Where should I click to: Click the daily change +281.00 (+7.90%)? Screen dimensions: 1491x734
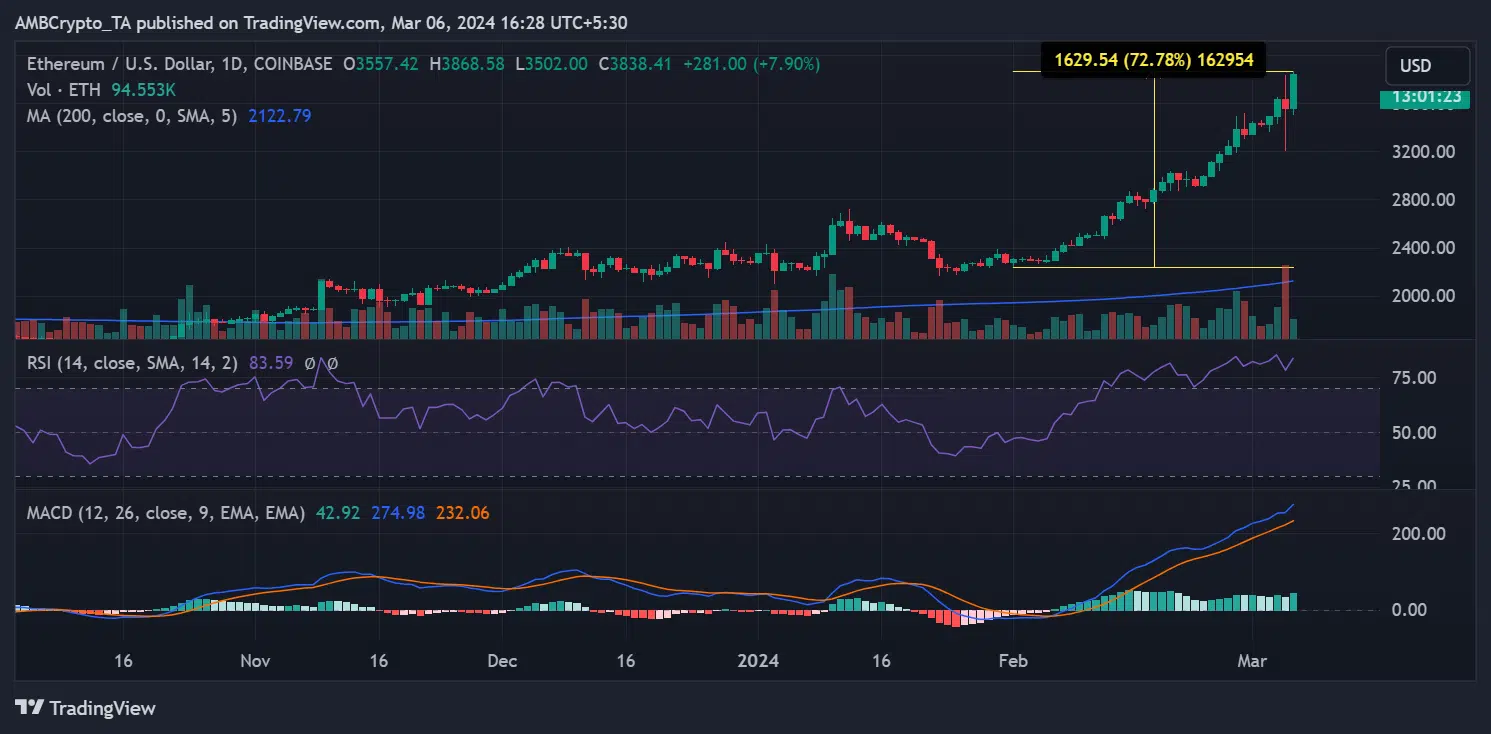(x=751, y=64)
